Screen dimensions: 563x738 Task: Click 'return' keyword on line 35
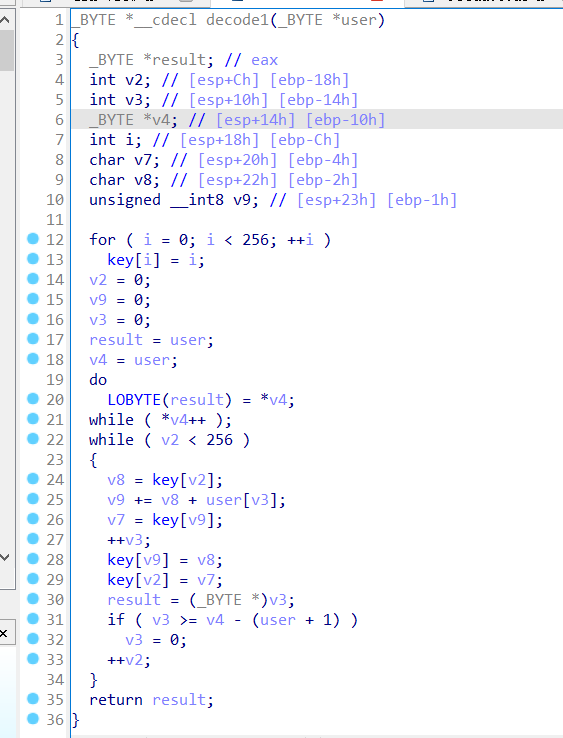[116, 700]
